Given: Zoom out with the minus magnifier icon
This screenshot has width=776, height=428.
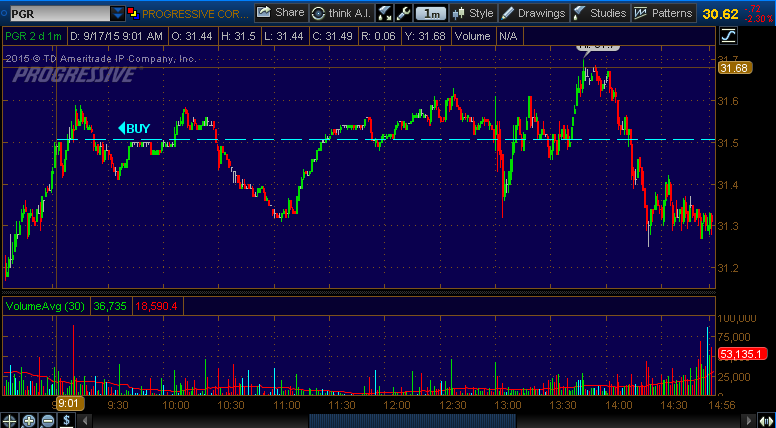Looking at the screenshot, I should [48, 420].
